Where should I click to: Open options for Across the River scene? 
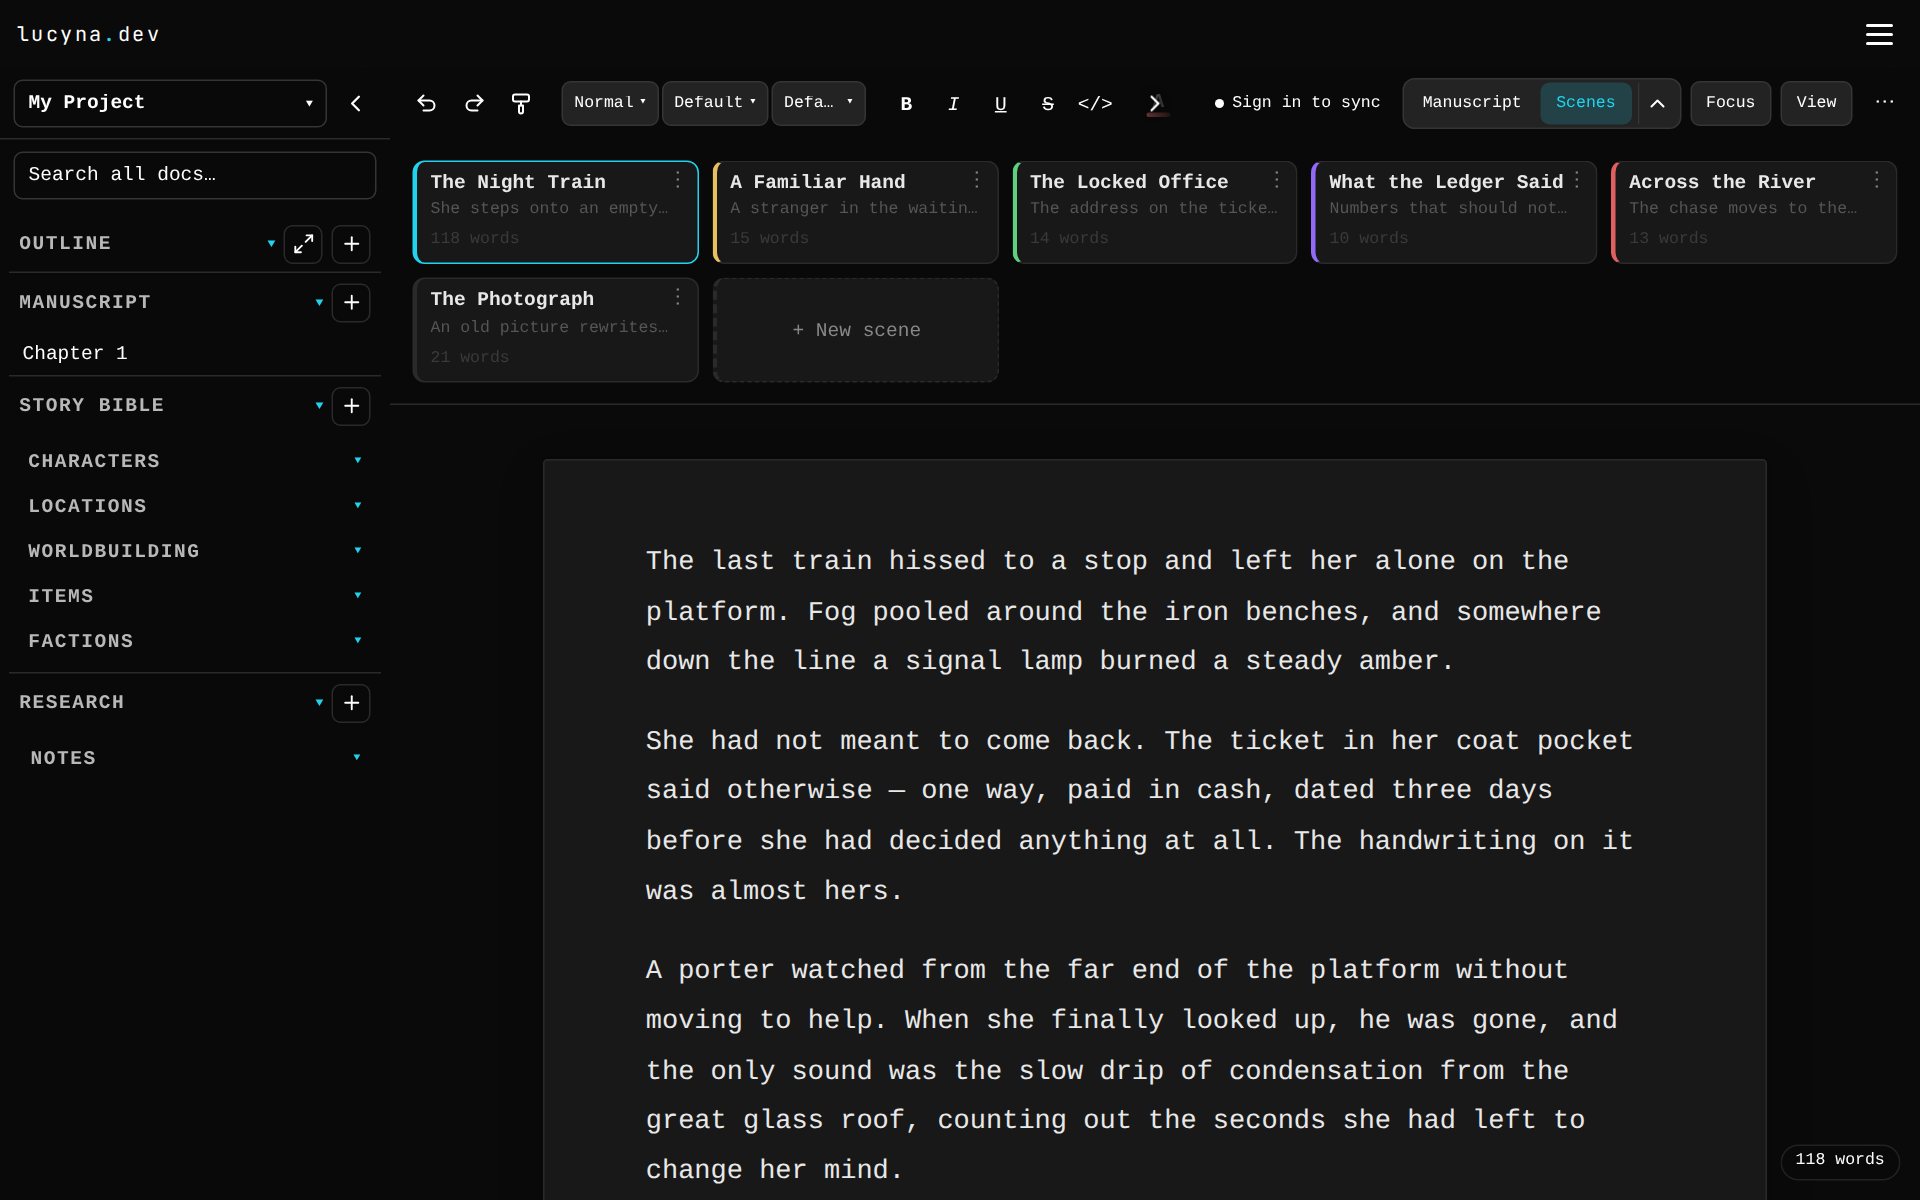[1877, 180]
